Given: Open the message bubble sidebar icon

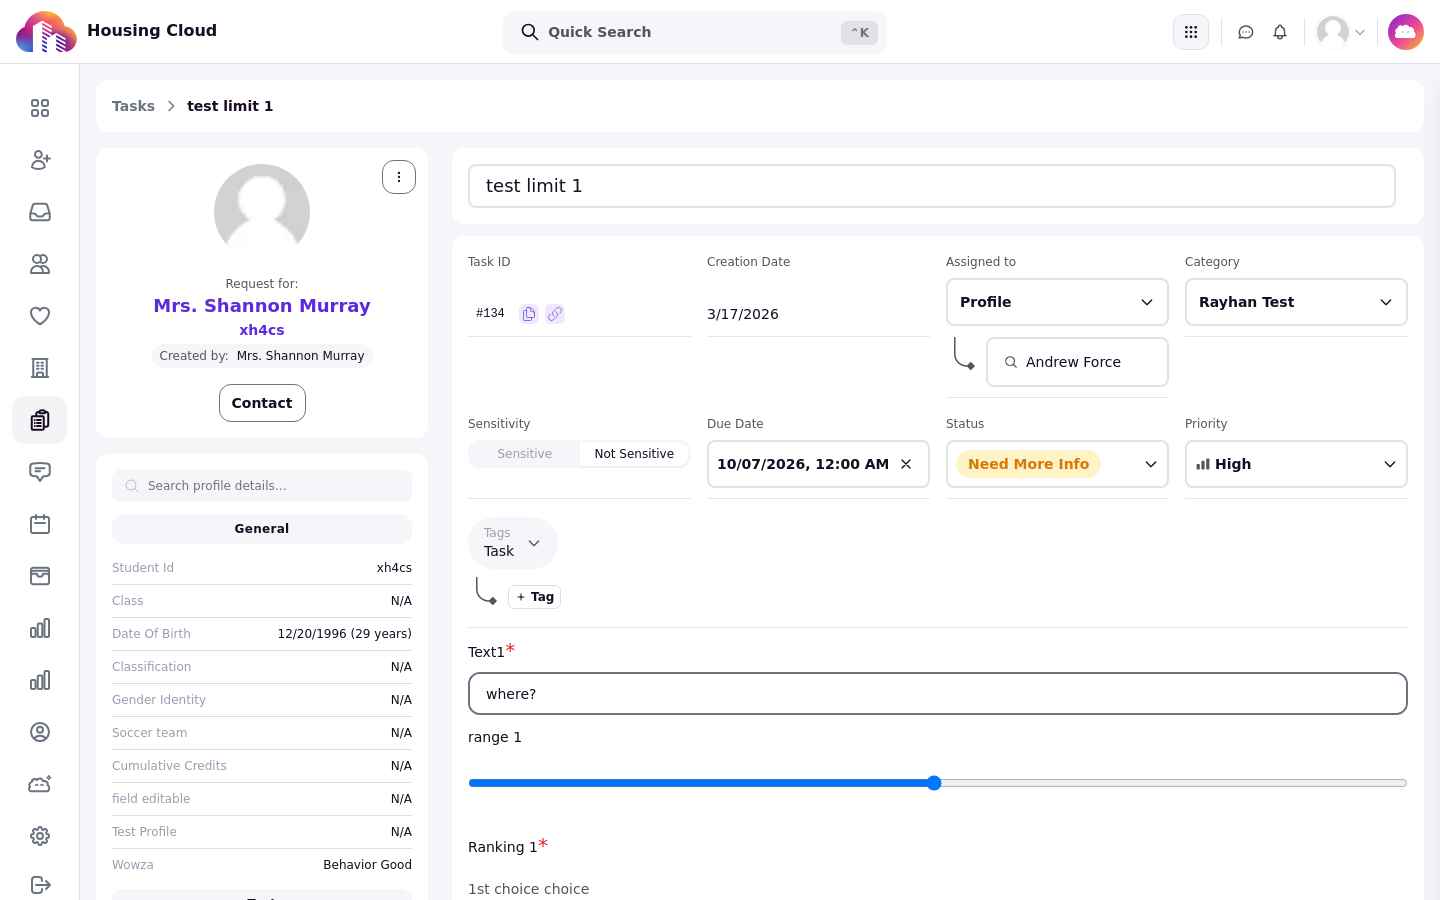Looking at the screenshot, I should pyautogui.click(x=40, y=472).
